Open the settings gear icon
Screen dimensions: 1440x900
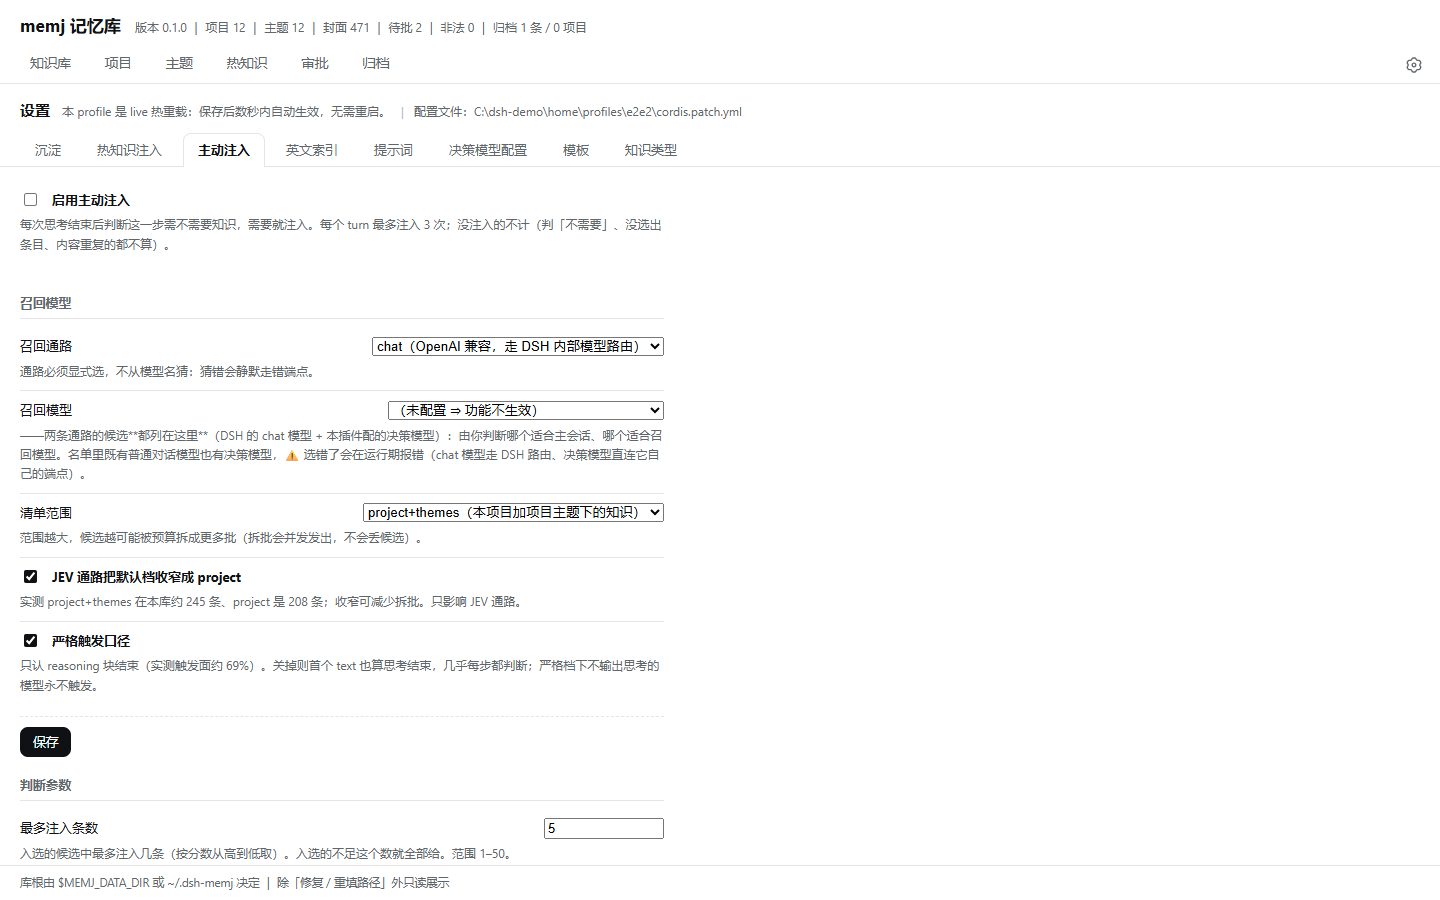pyautogui.click(x=1413, y=65)
